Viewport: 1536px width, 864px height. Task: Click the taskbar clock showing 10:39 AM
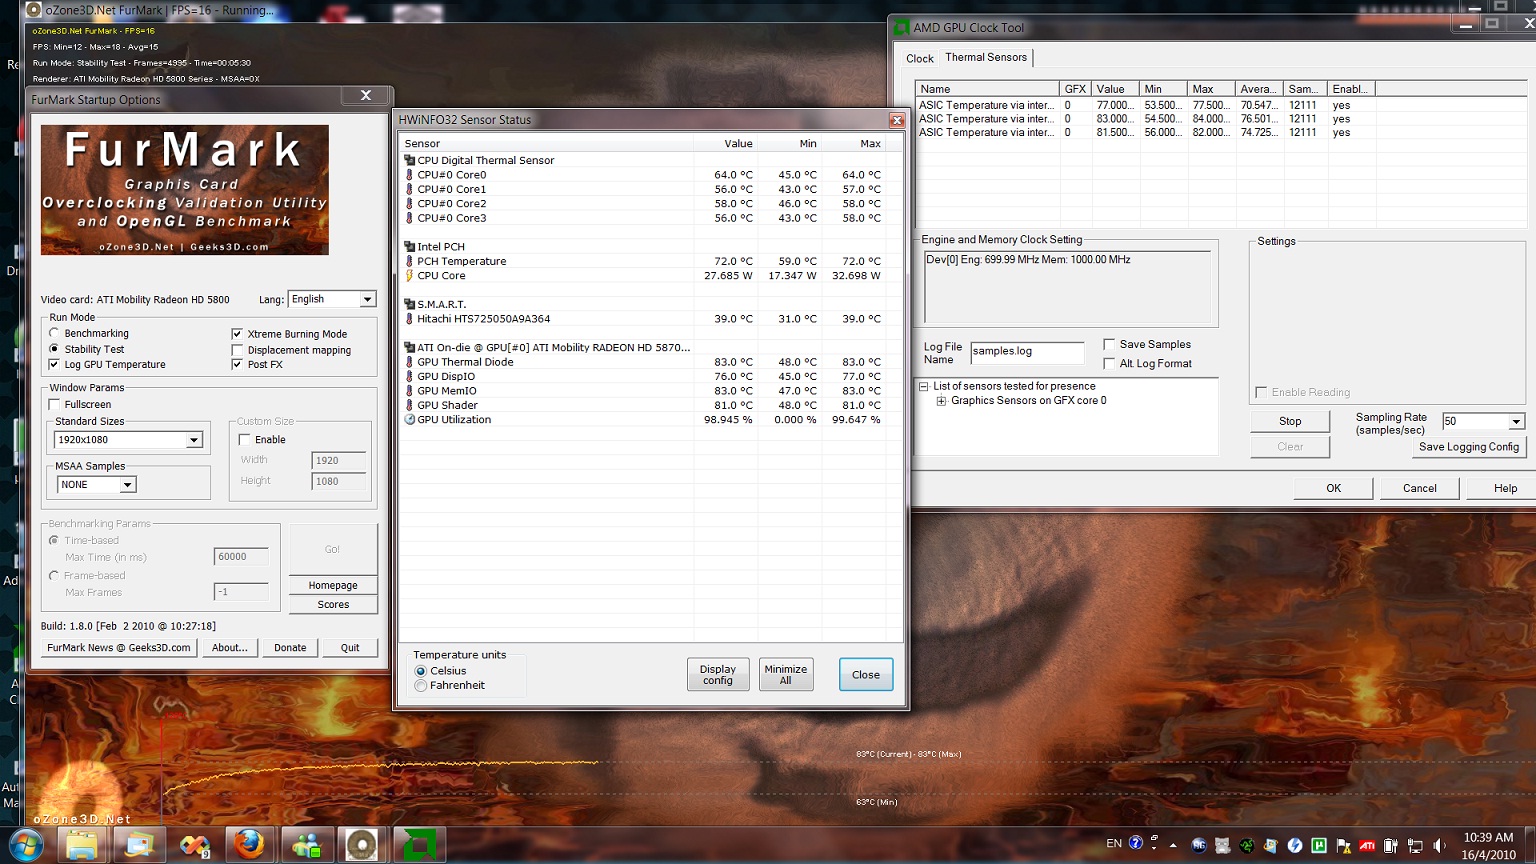[x=1488, y=846]
